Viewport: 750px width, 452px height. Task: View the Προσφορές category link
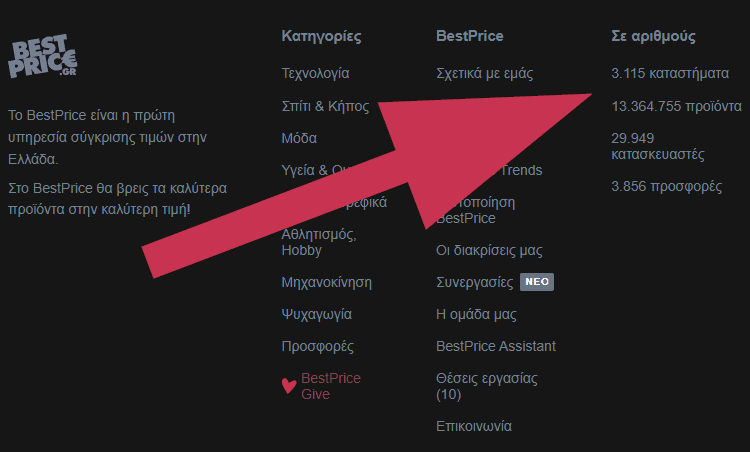pos(318,346)
